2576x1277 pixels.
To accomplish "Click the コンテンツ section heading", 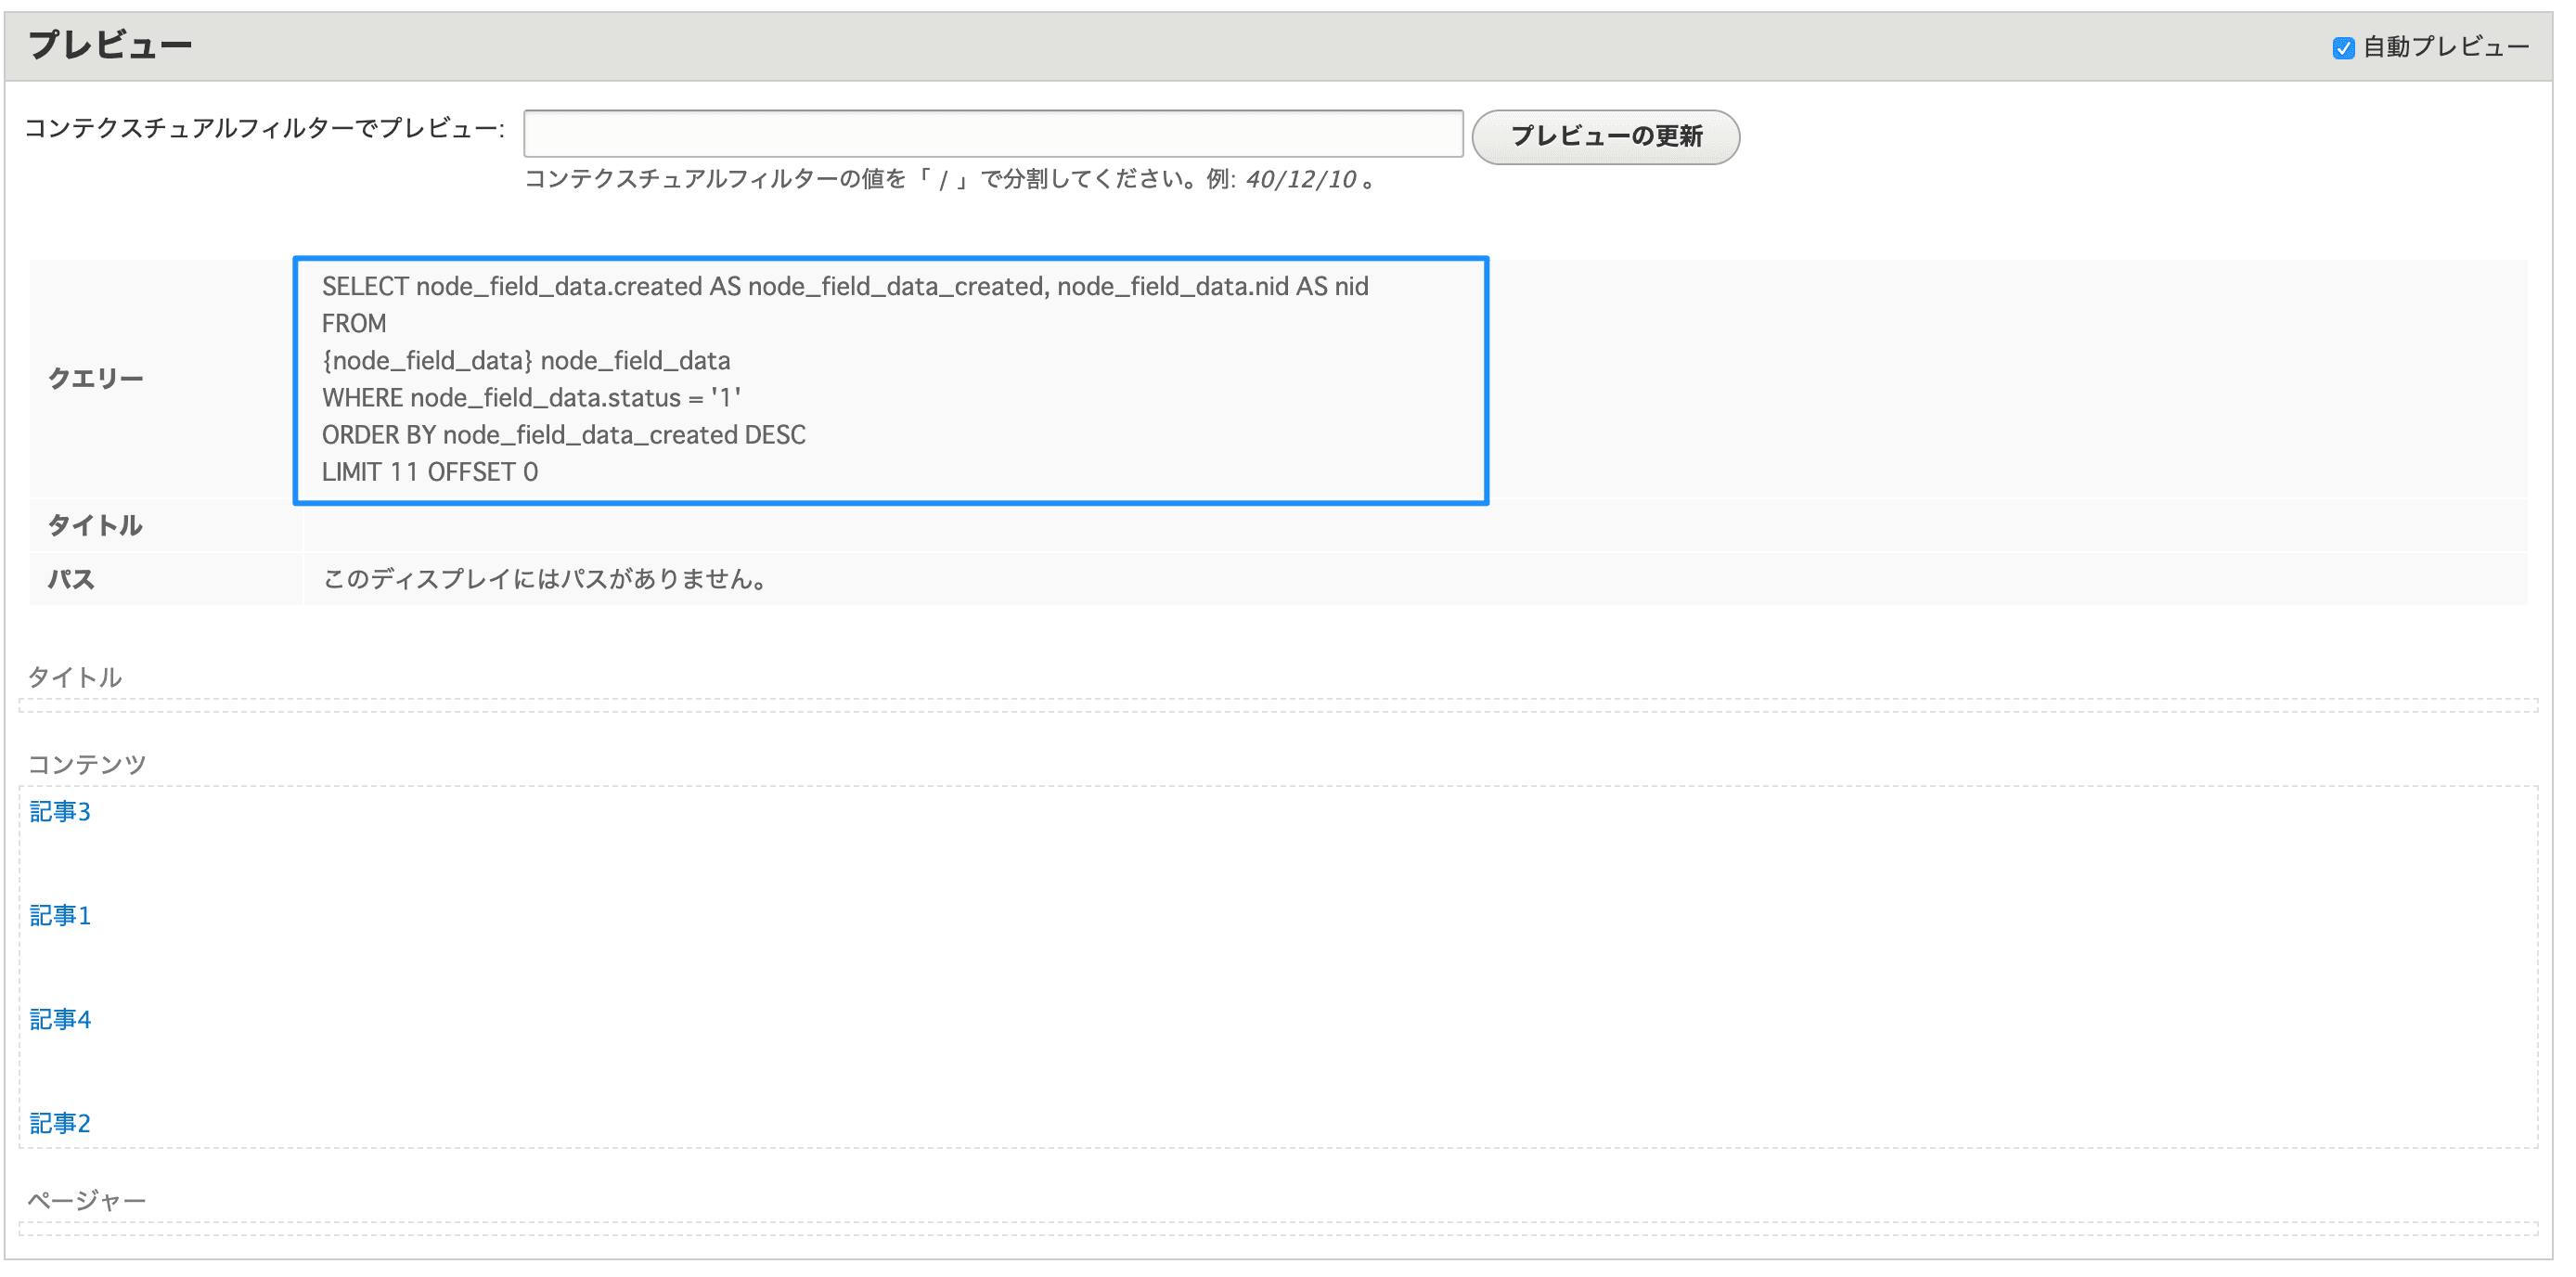I will pos(87,764).
